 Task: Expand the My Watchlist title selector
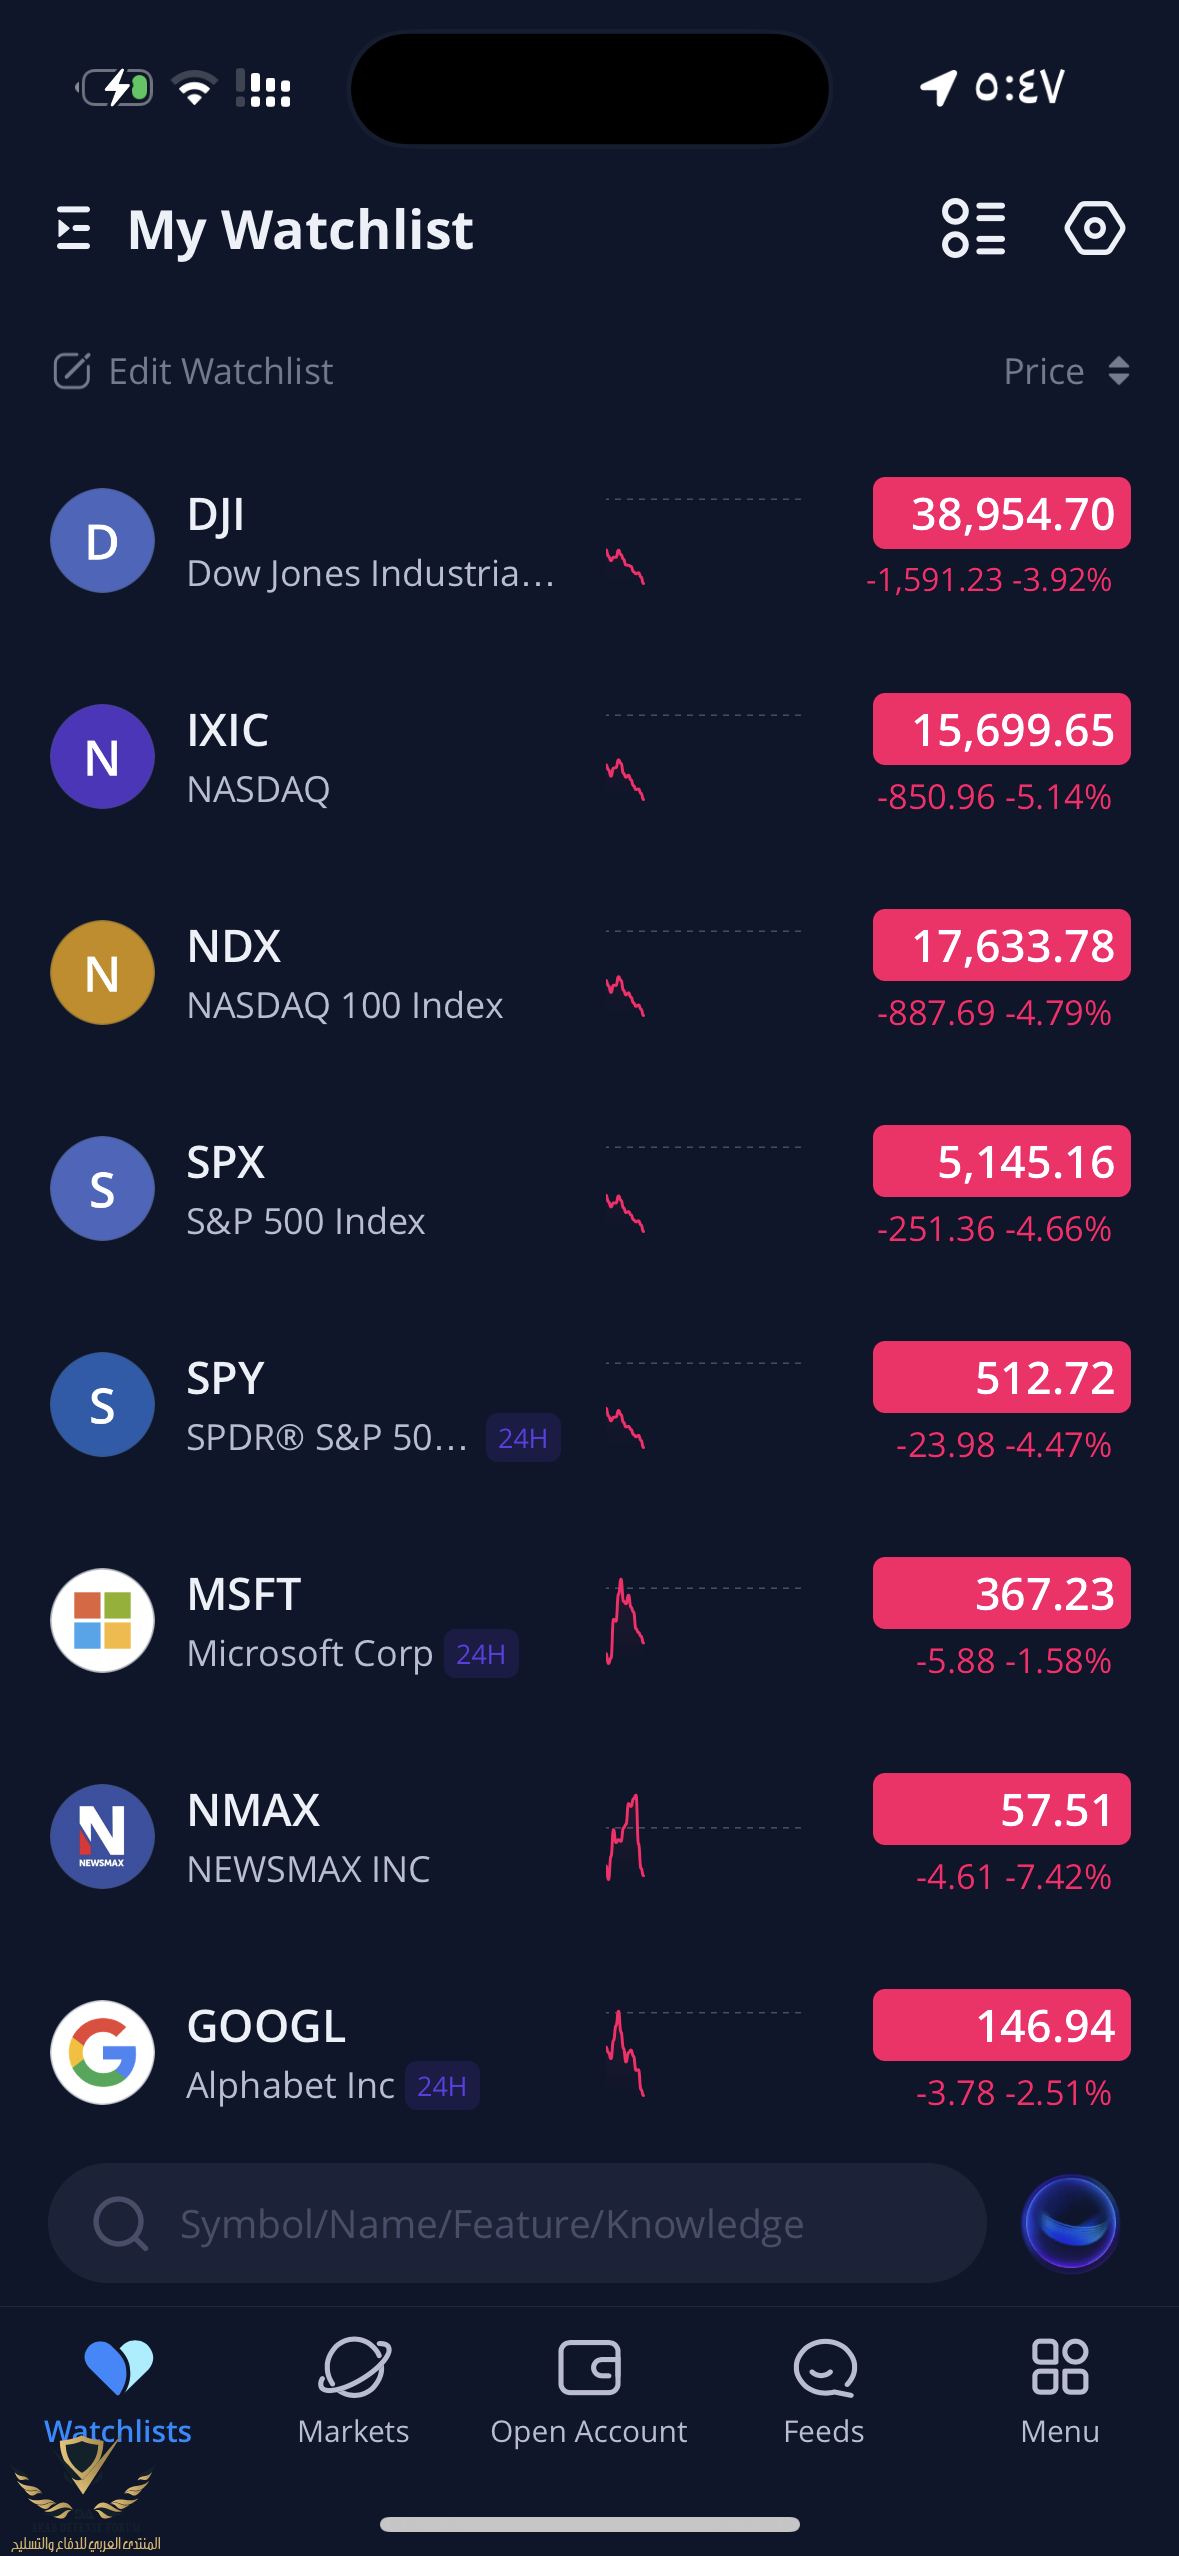[x=300, y=229]
